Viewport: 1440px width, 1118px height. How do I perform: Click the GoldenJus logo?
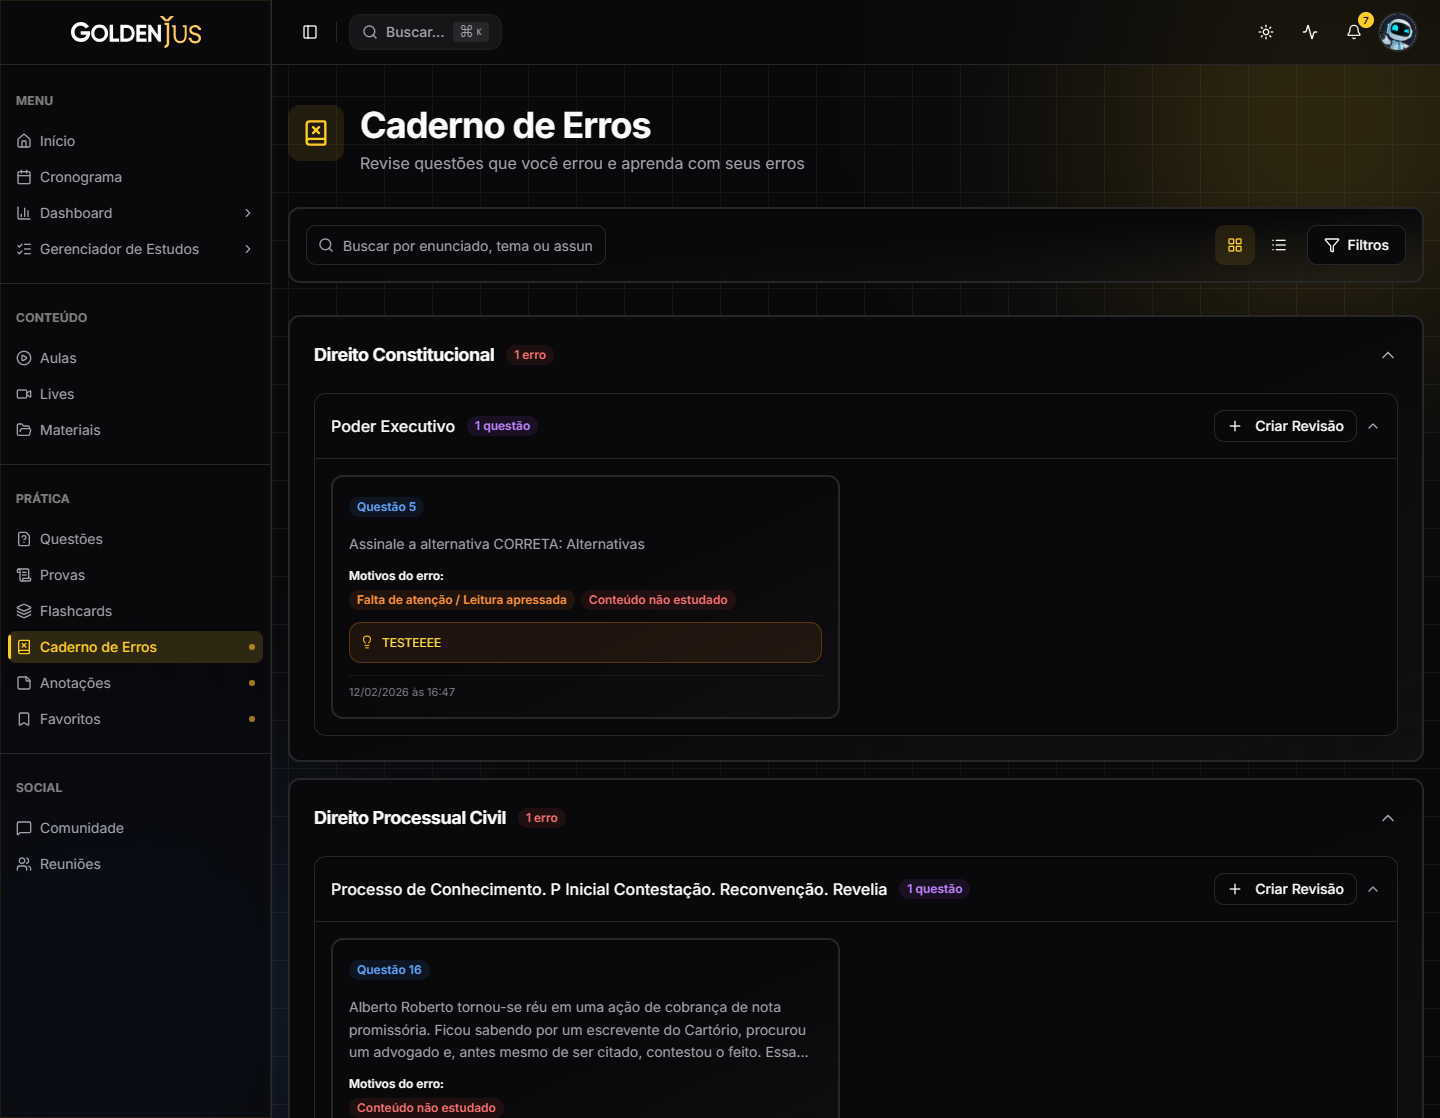[136, 32]
